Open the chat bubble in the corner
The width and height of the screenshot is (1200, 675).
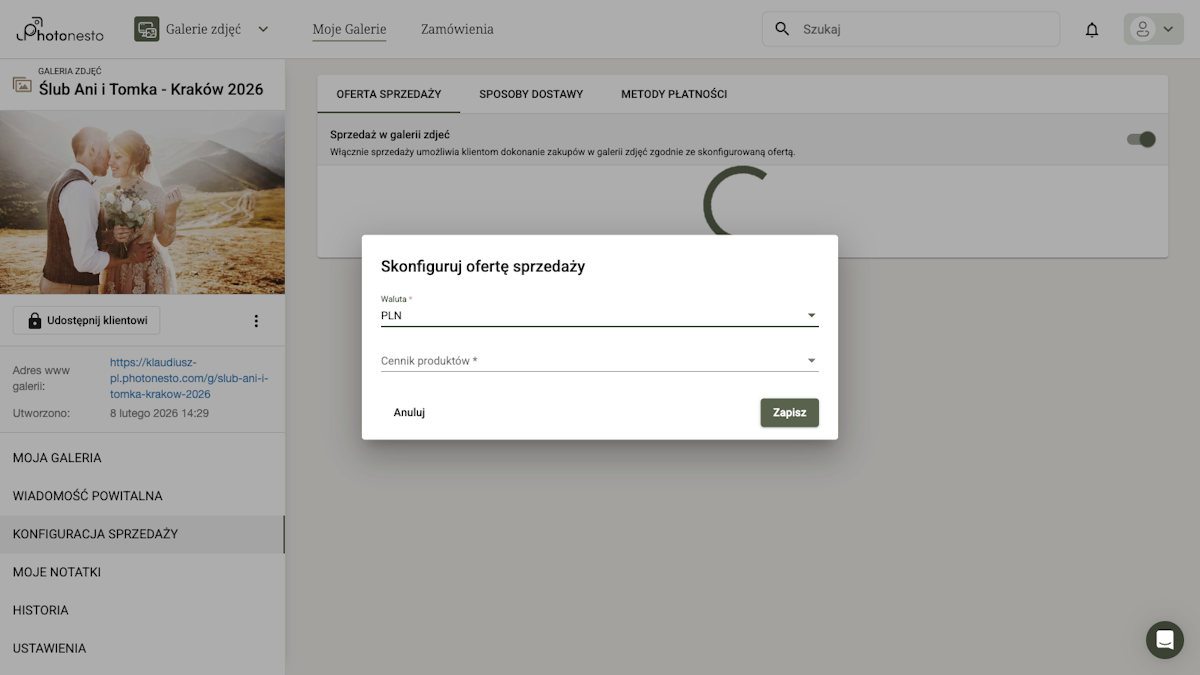(1163, 640)
